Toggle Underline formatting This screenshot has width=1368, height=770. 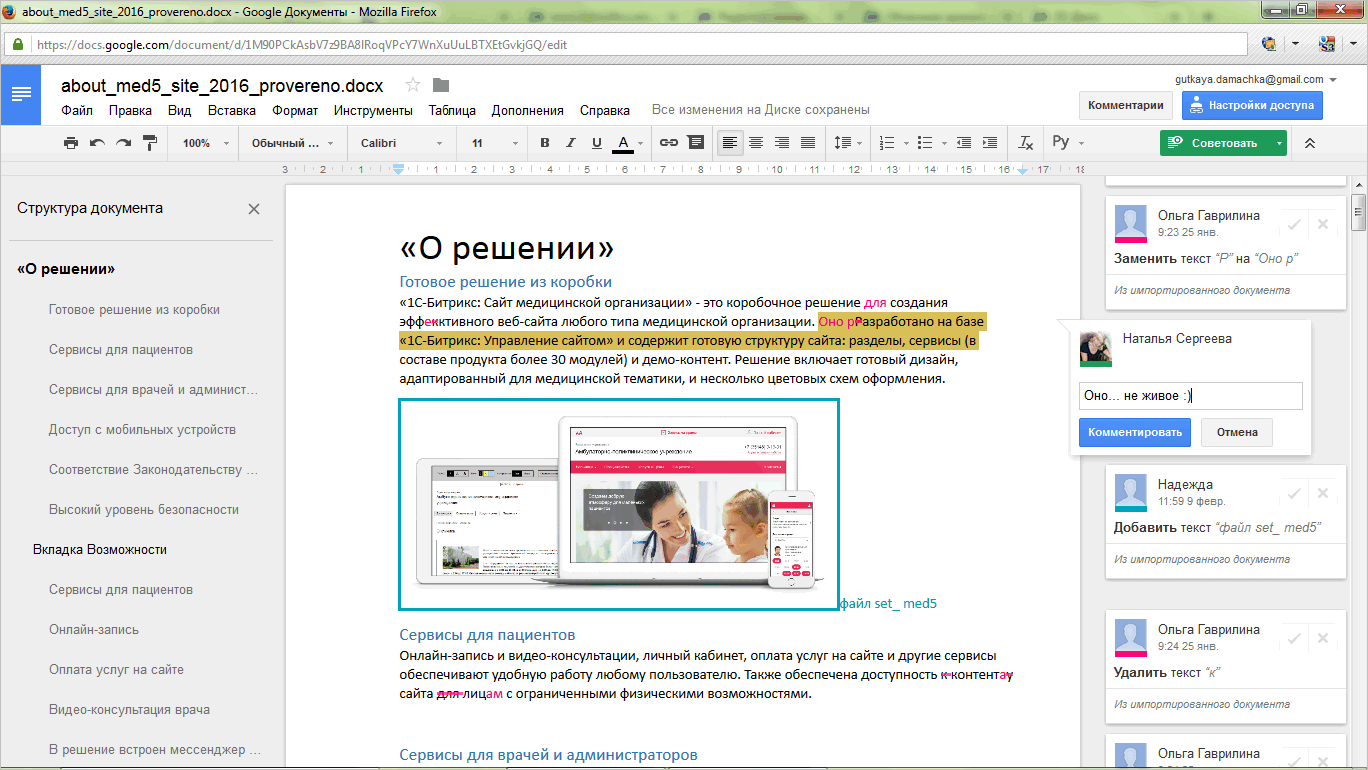[597, 143]
